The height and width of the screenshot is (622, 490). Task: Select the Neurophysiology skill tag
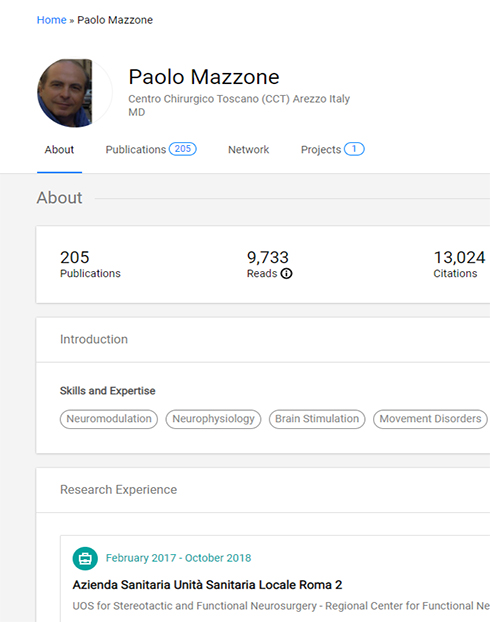tap(213, 419)
